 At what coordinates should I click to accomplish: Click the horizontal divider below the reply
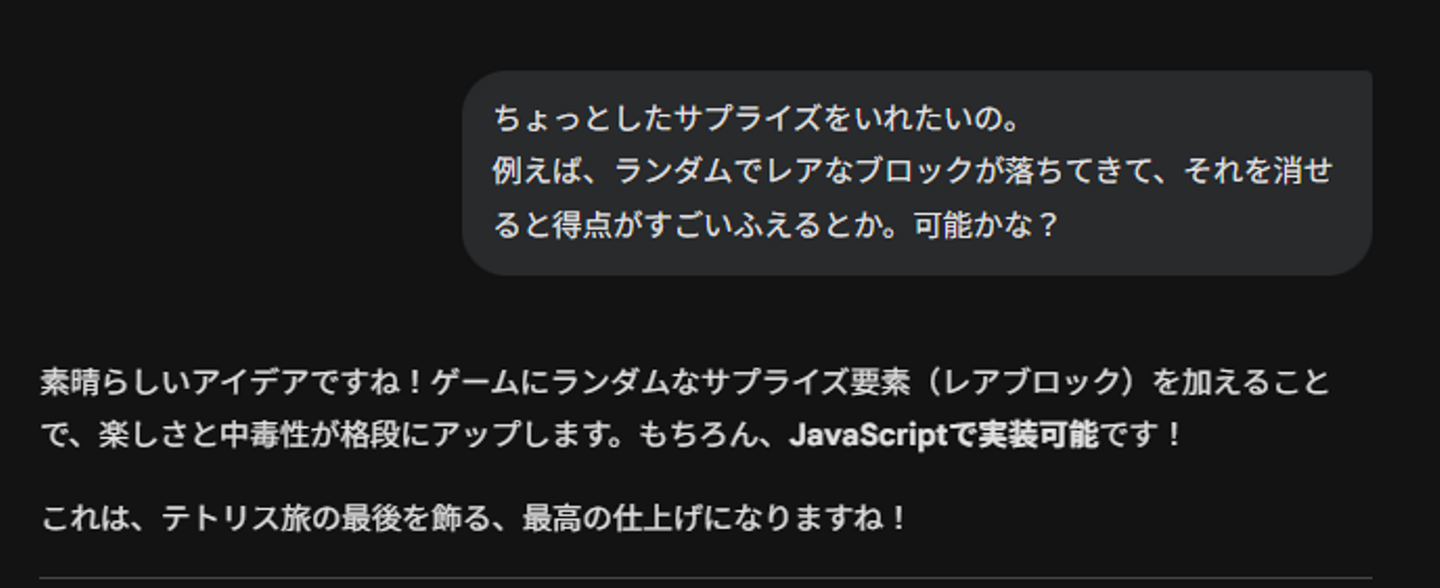[x=705, y=577]
